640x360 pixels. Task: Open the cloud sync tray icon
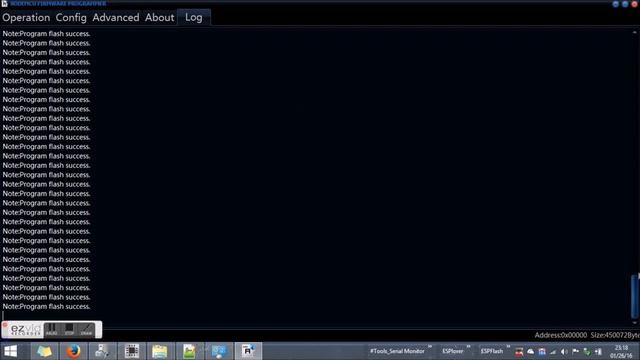tap(531, 351)
